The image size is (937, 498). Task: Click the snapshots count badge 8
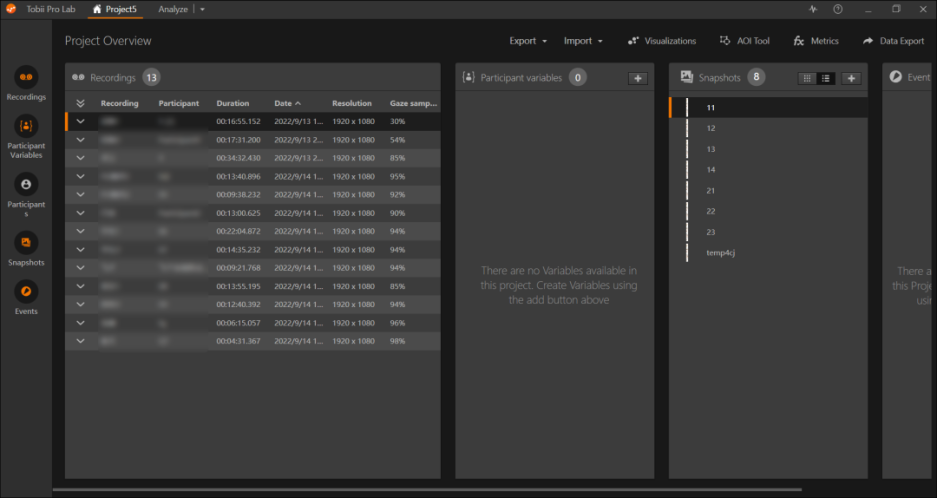tap(756, 77)
